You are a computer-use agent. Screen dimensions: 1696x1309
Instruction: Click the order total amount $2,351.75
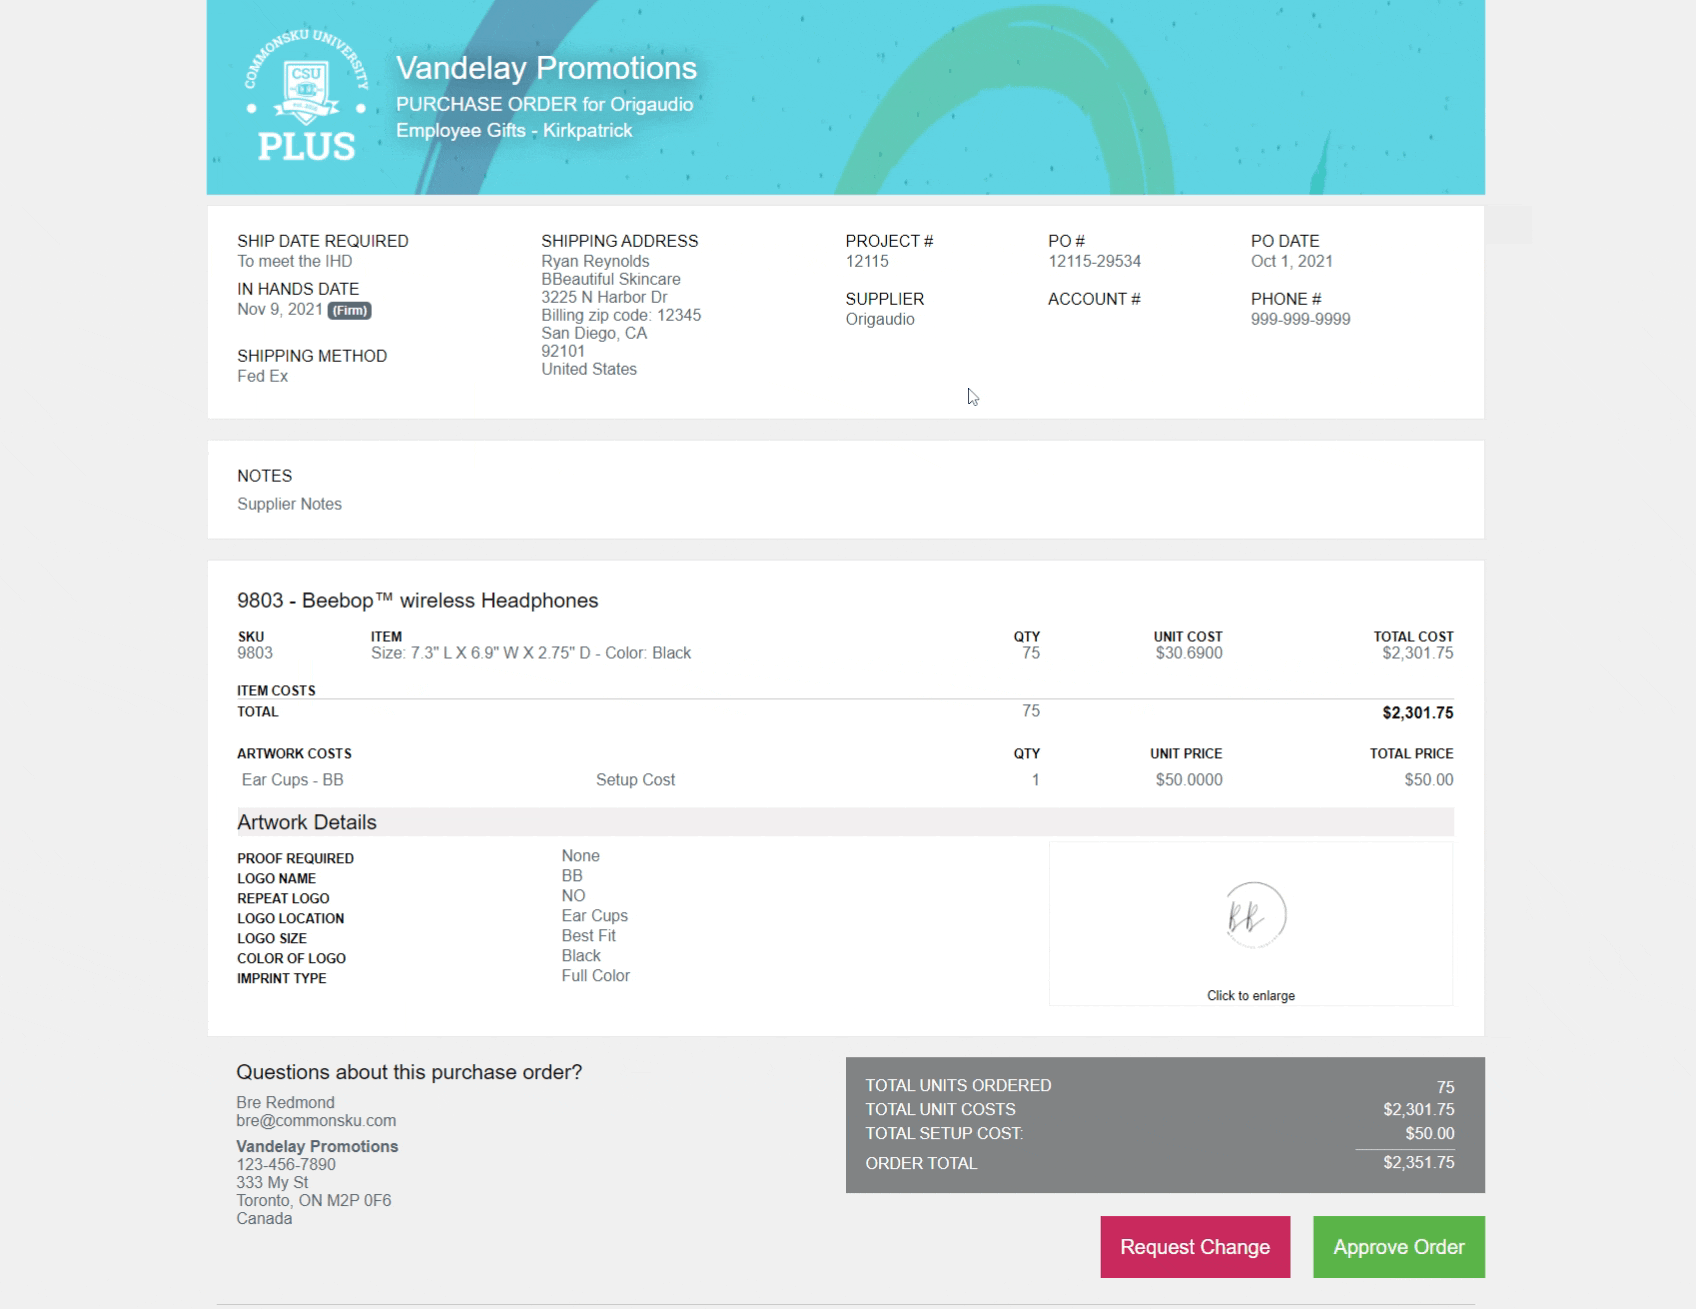(x=1418, y=1163)
